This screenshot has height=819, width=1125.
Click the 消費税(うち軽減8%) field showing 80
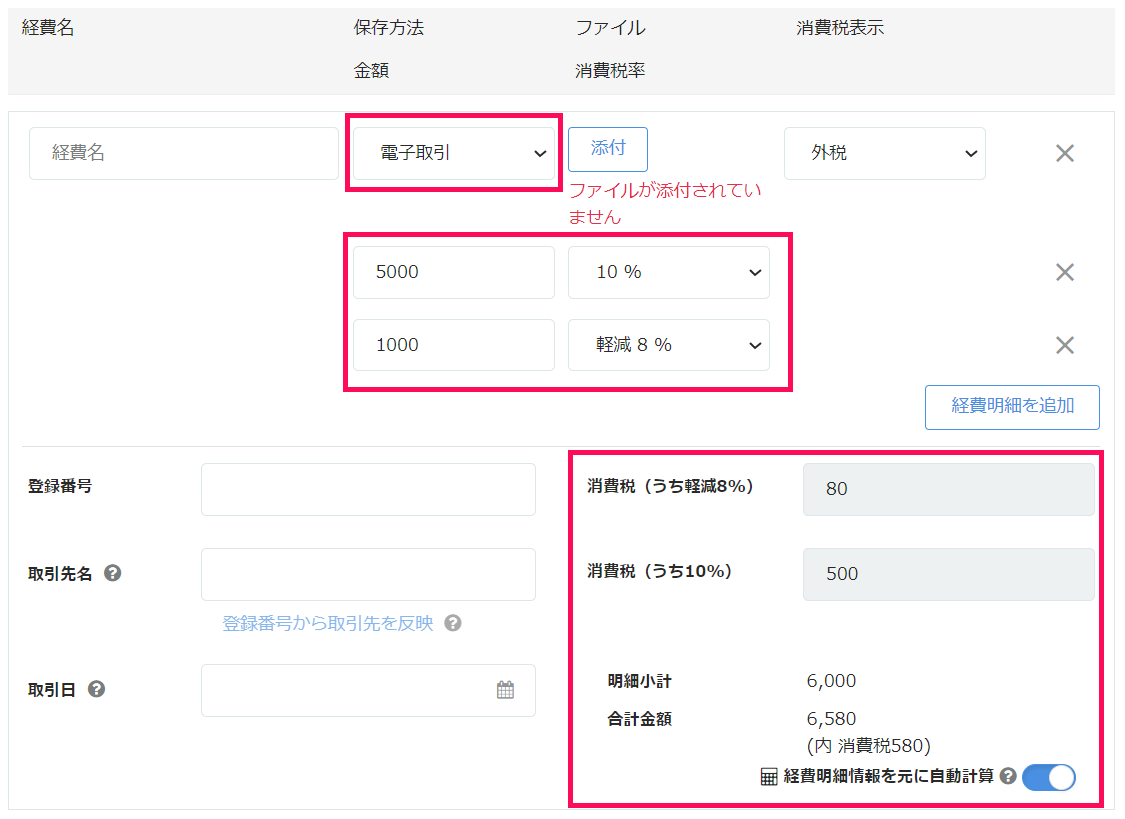point(949,489)
